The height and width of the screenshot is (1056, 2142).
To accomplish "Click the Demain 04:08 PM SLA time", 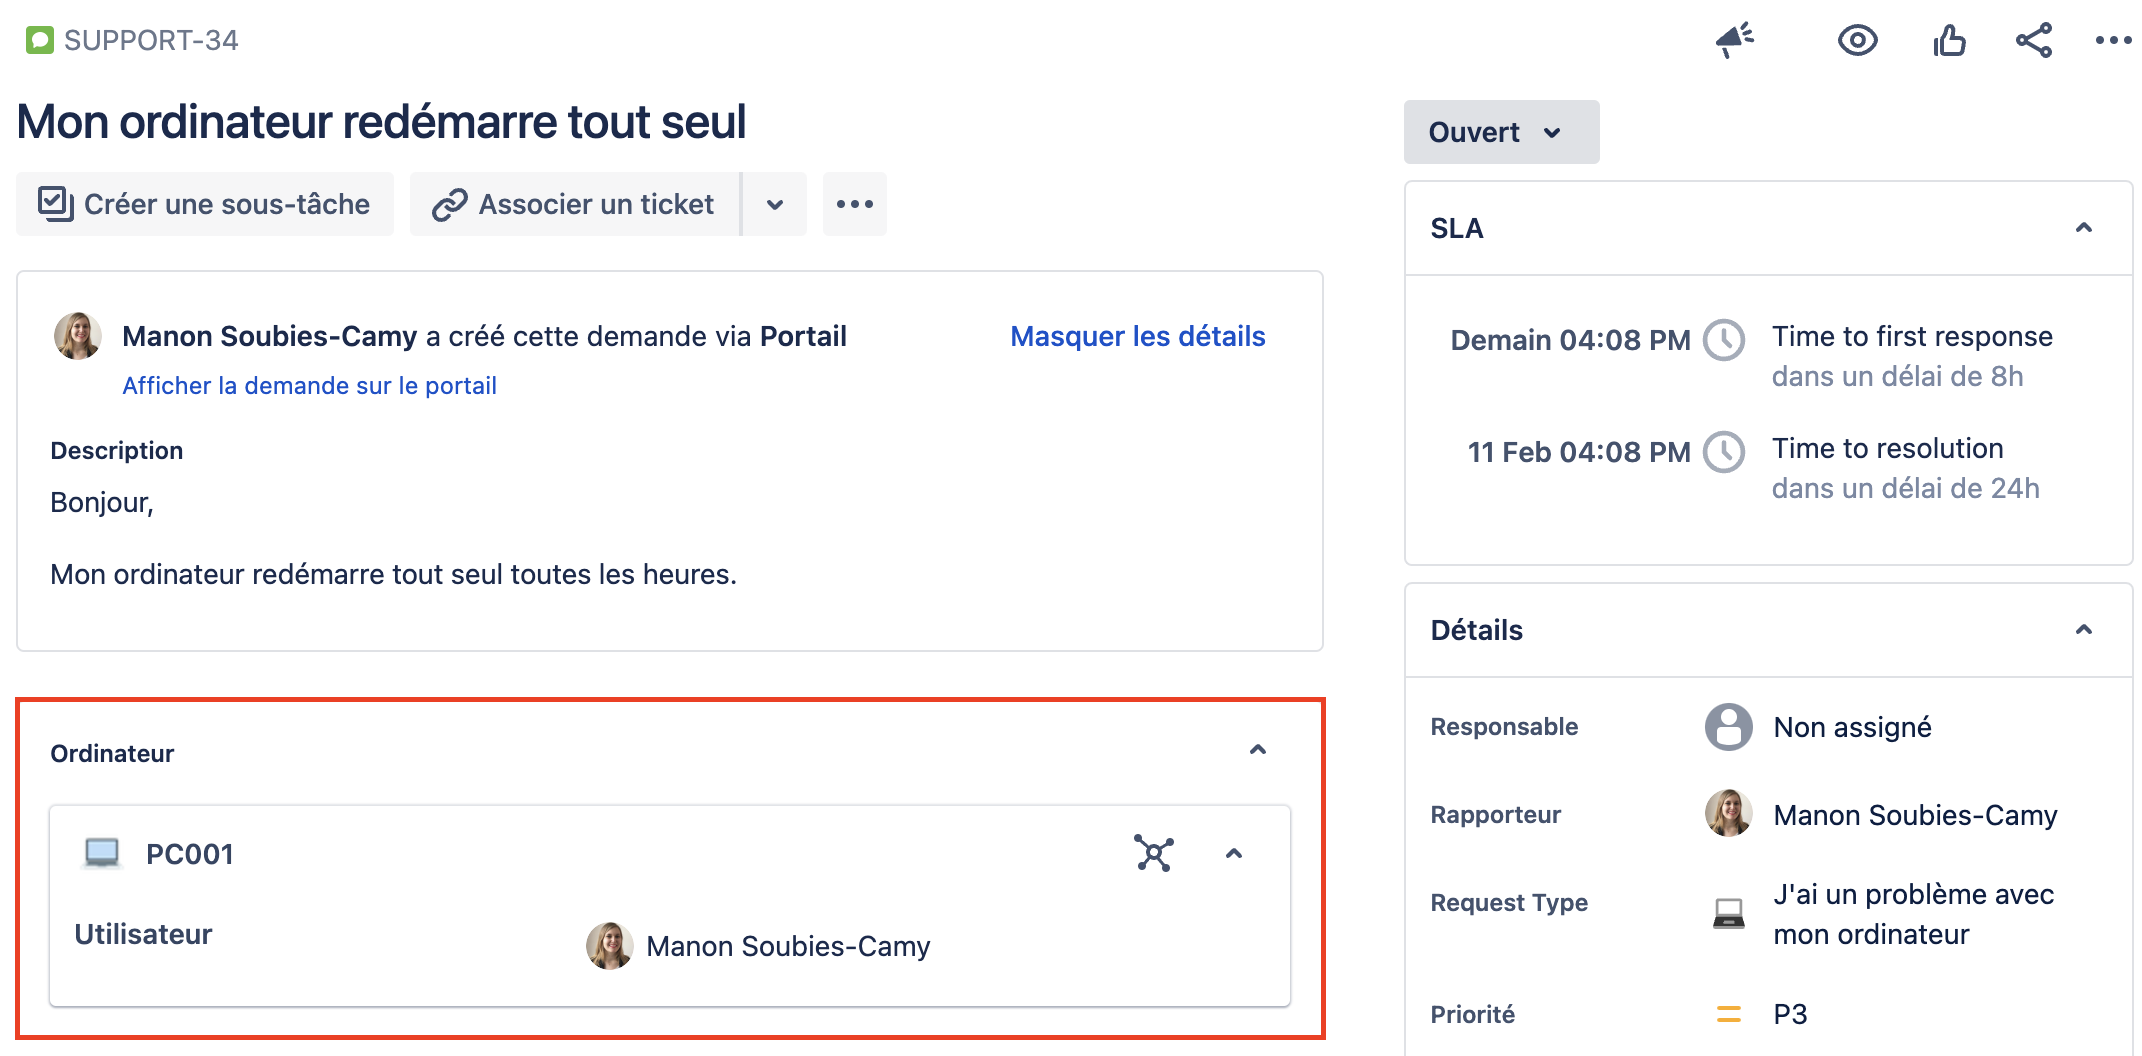I will pos(1570,340).
